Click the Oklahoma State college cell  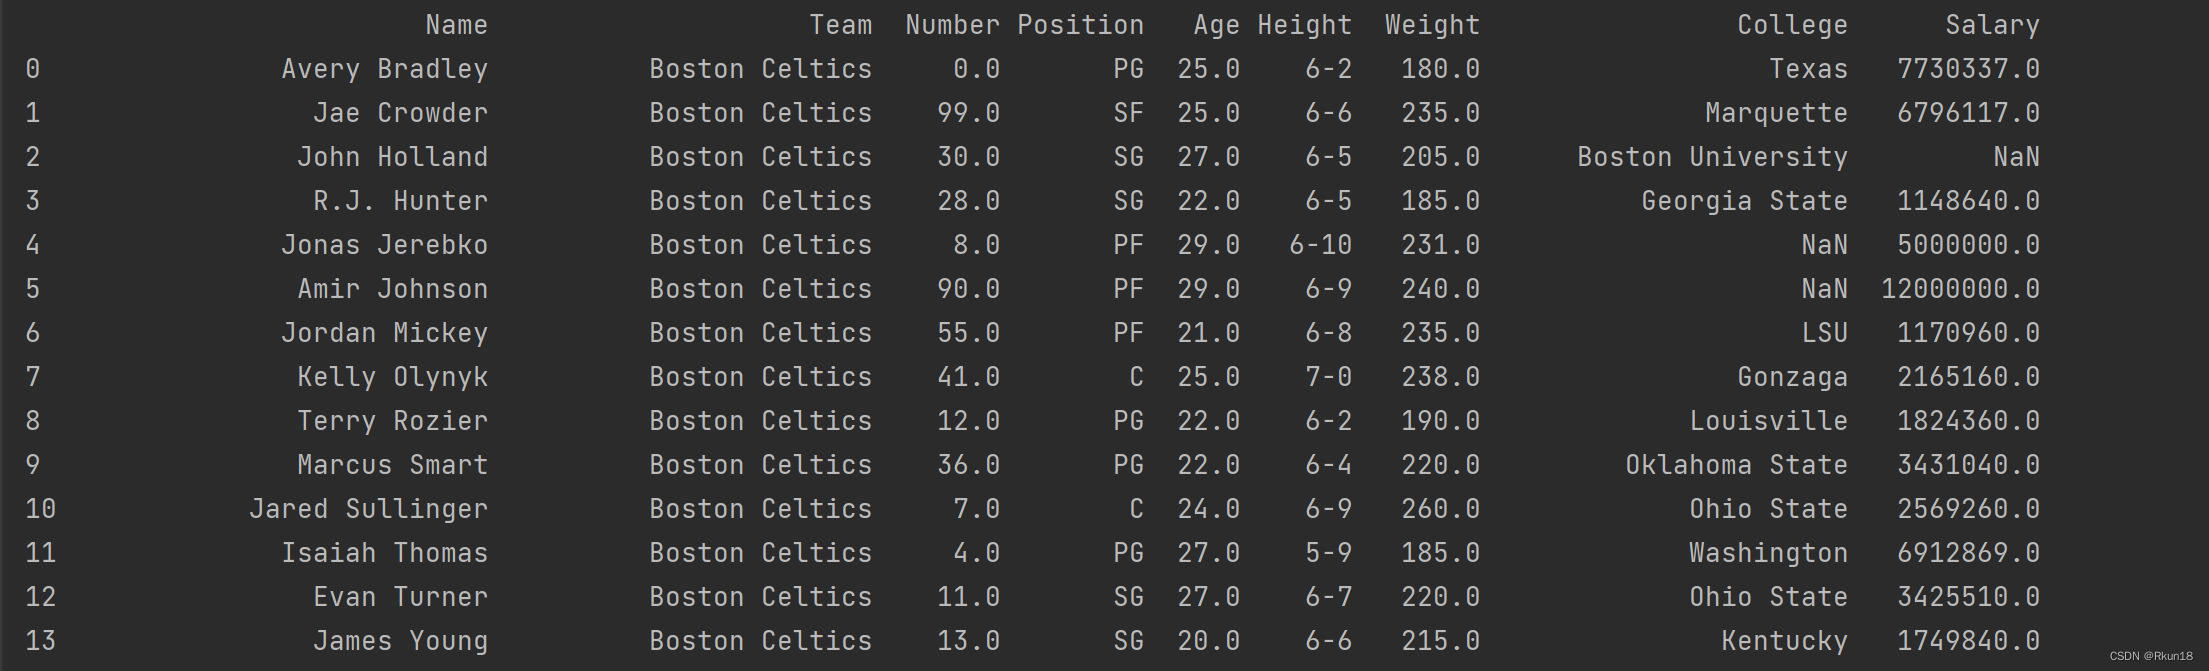1735,465
